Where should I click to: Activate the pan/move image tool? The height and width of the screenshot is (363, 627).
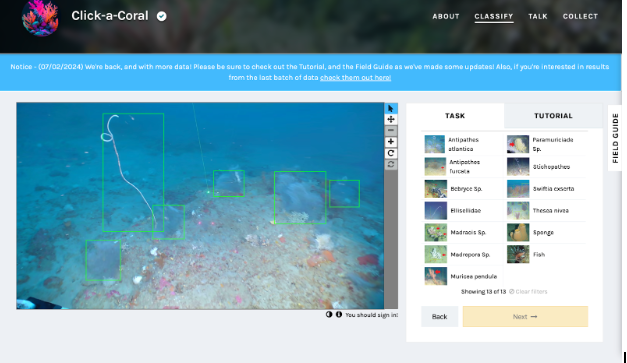[391, 120]
